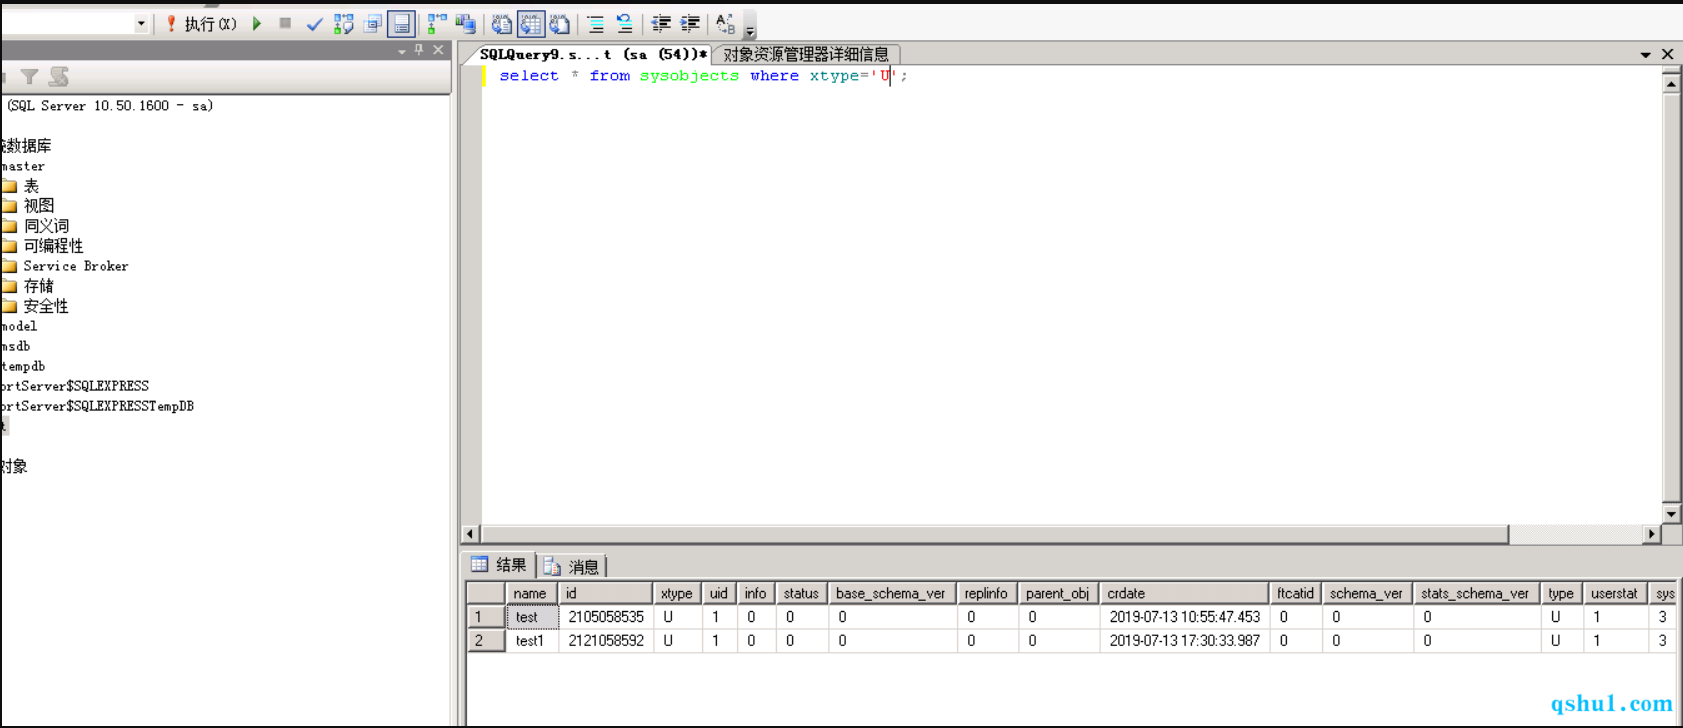
Task: Switch to 对象资源管理器详细信息 tab
Action: click(x=806, y=54)
